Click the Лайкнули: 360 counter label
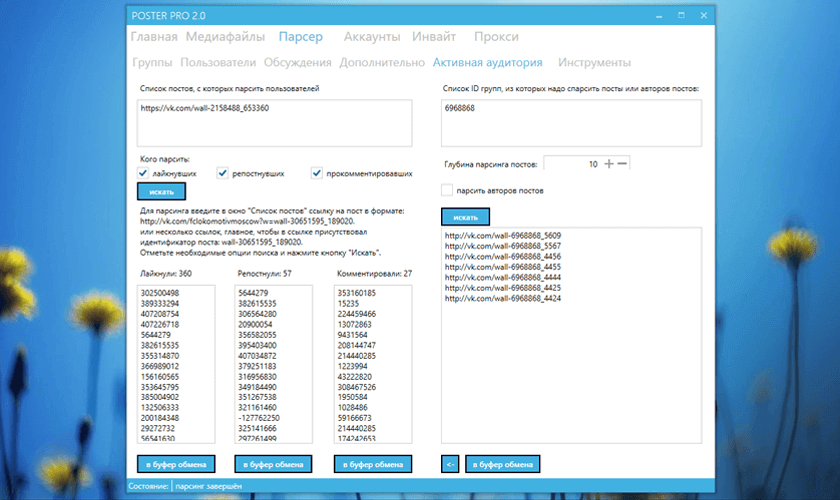The image size is (840, 500). [x=166, y=273]
